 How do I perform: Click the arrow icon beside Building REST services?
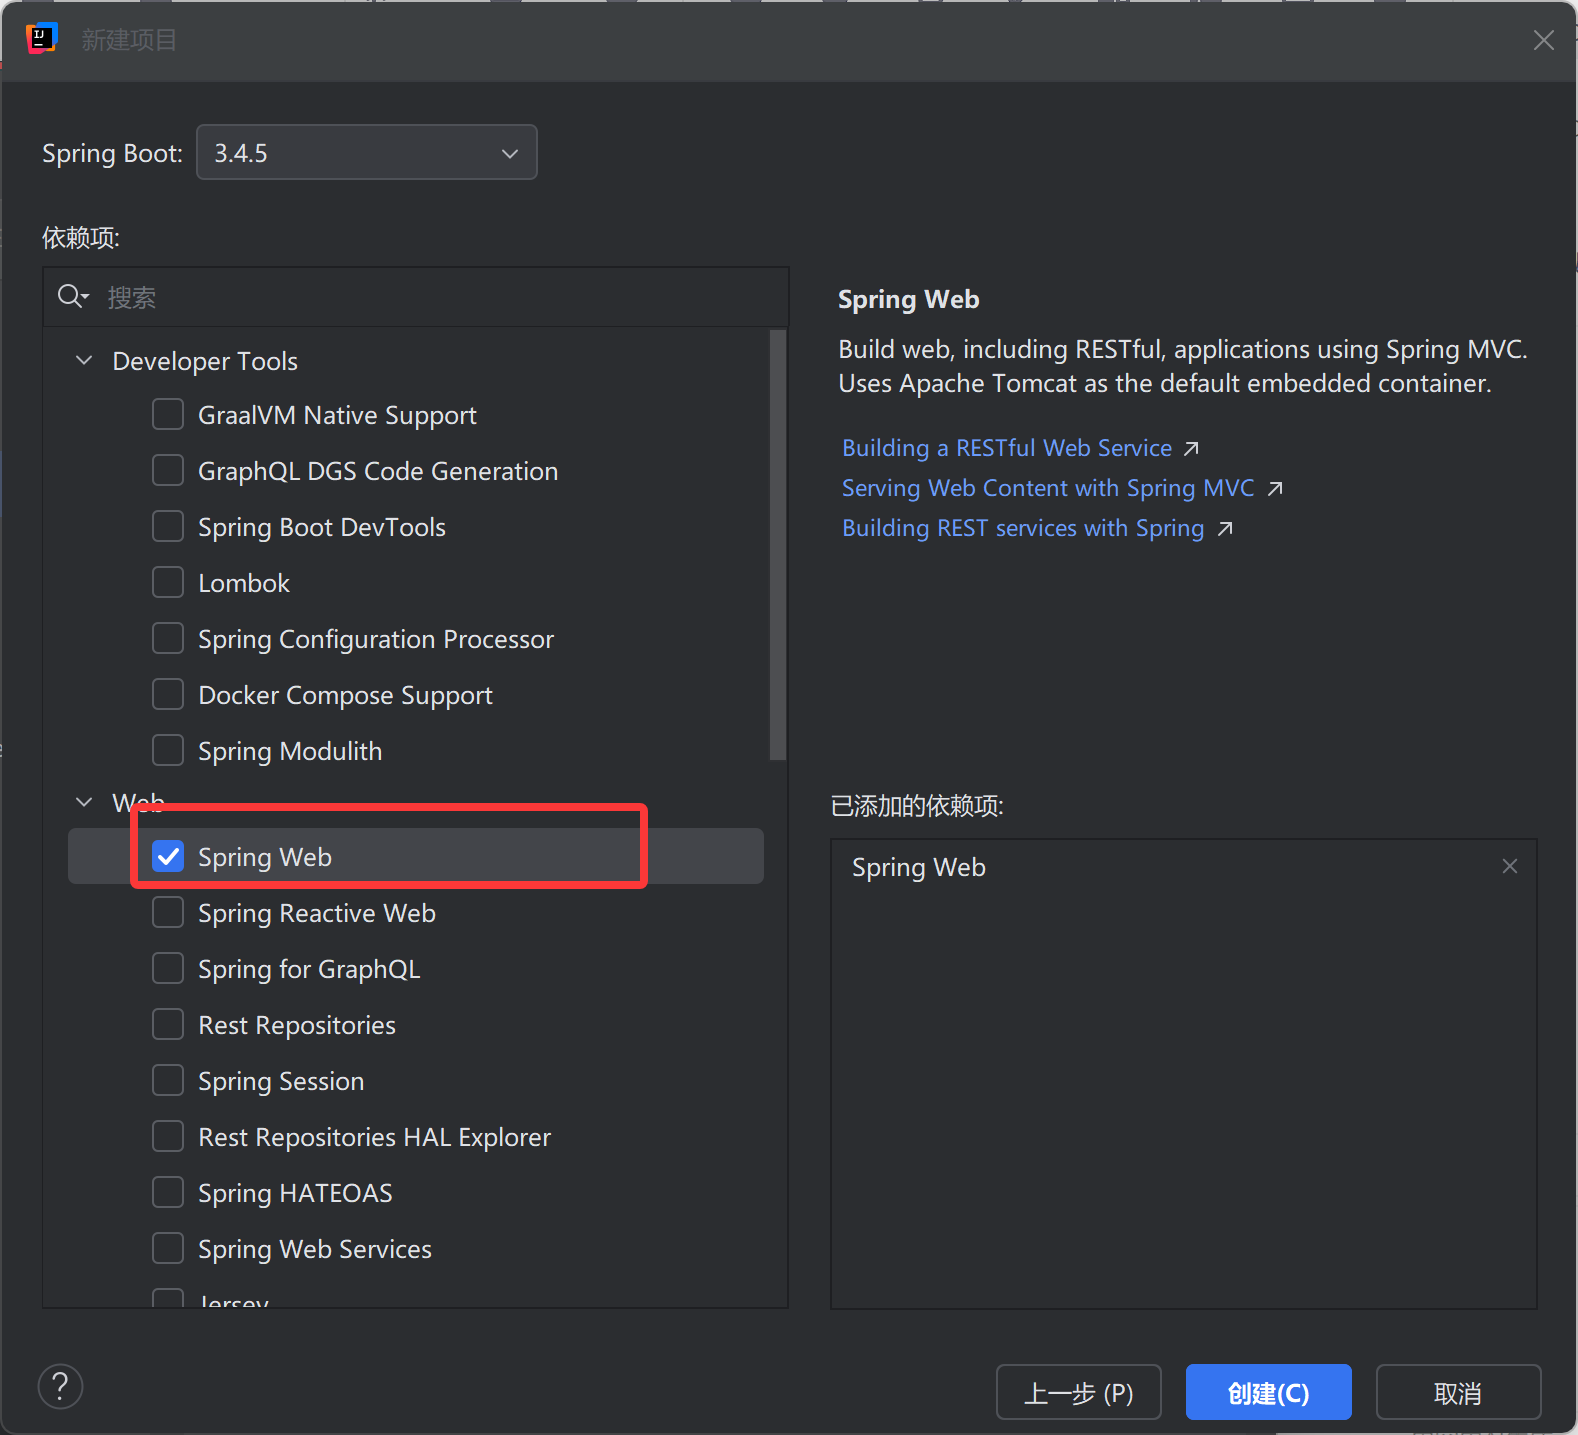tap(1225, 529)
